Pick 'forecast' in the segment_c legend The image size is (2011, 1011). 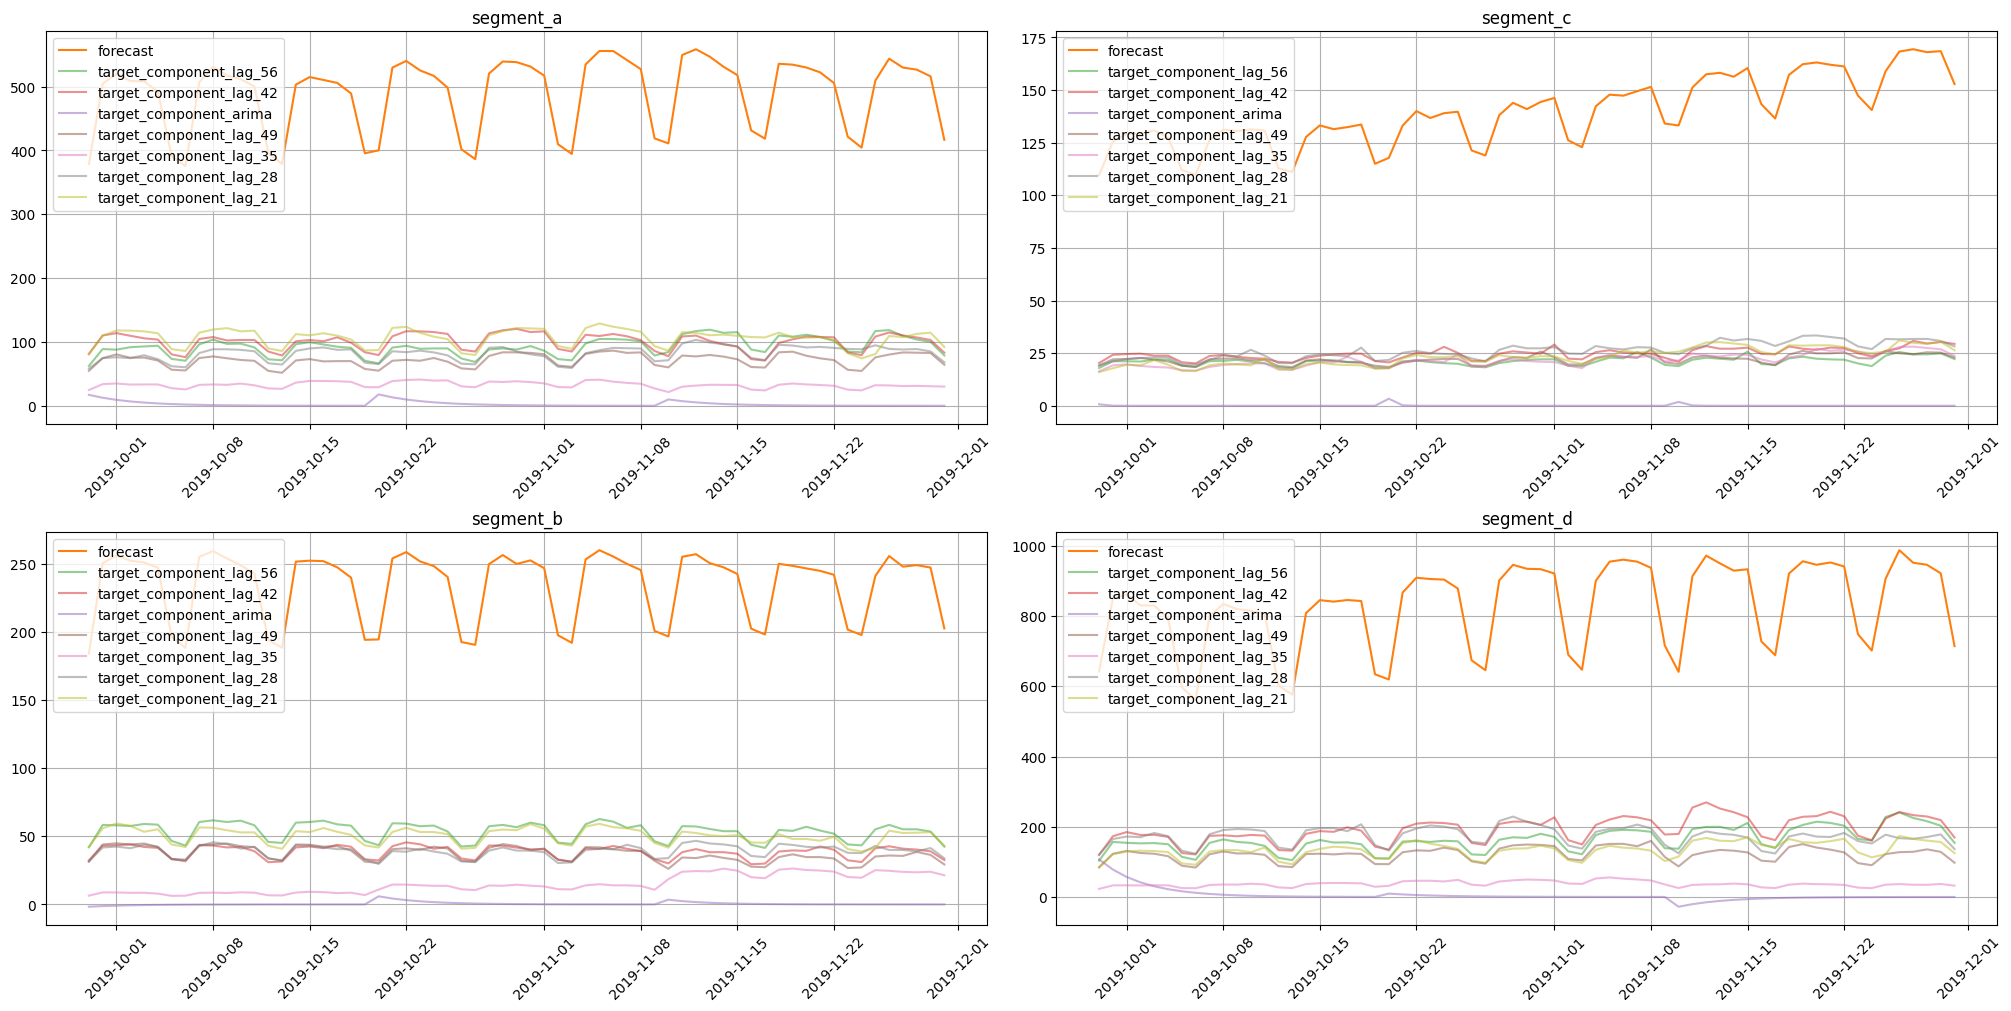[x=1135, y=51]
